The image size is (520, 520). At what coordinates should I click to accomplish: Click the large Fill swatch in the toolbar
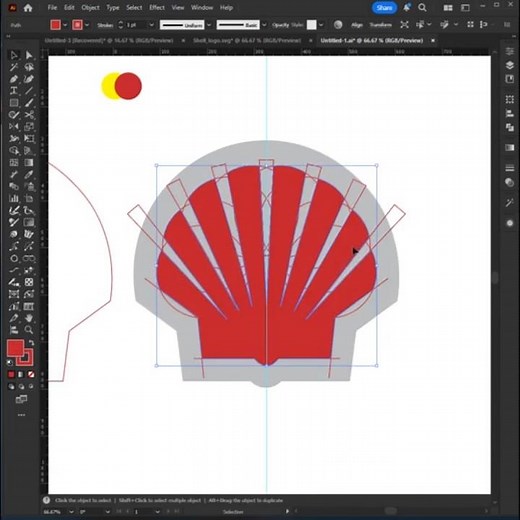pos(15,348)
